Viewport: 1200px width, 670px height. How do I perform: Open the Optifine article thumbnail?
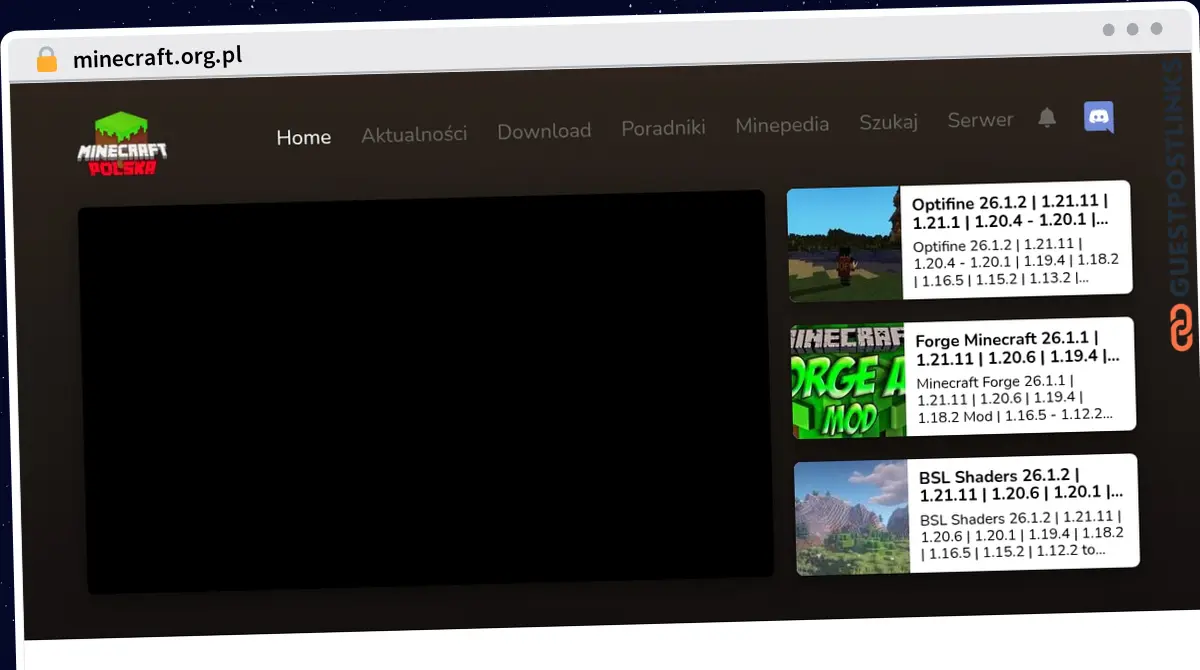(x=845, y=243)
